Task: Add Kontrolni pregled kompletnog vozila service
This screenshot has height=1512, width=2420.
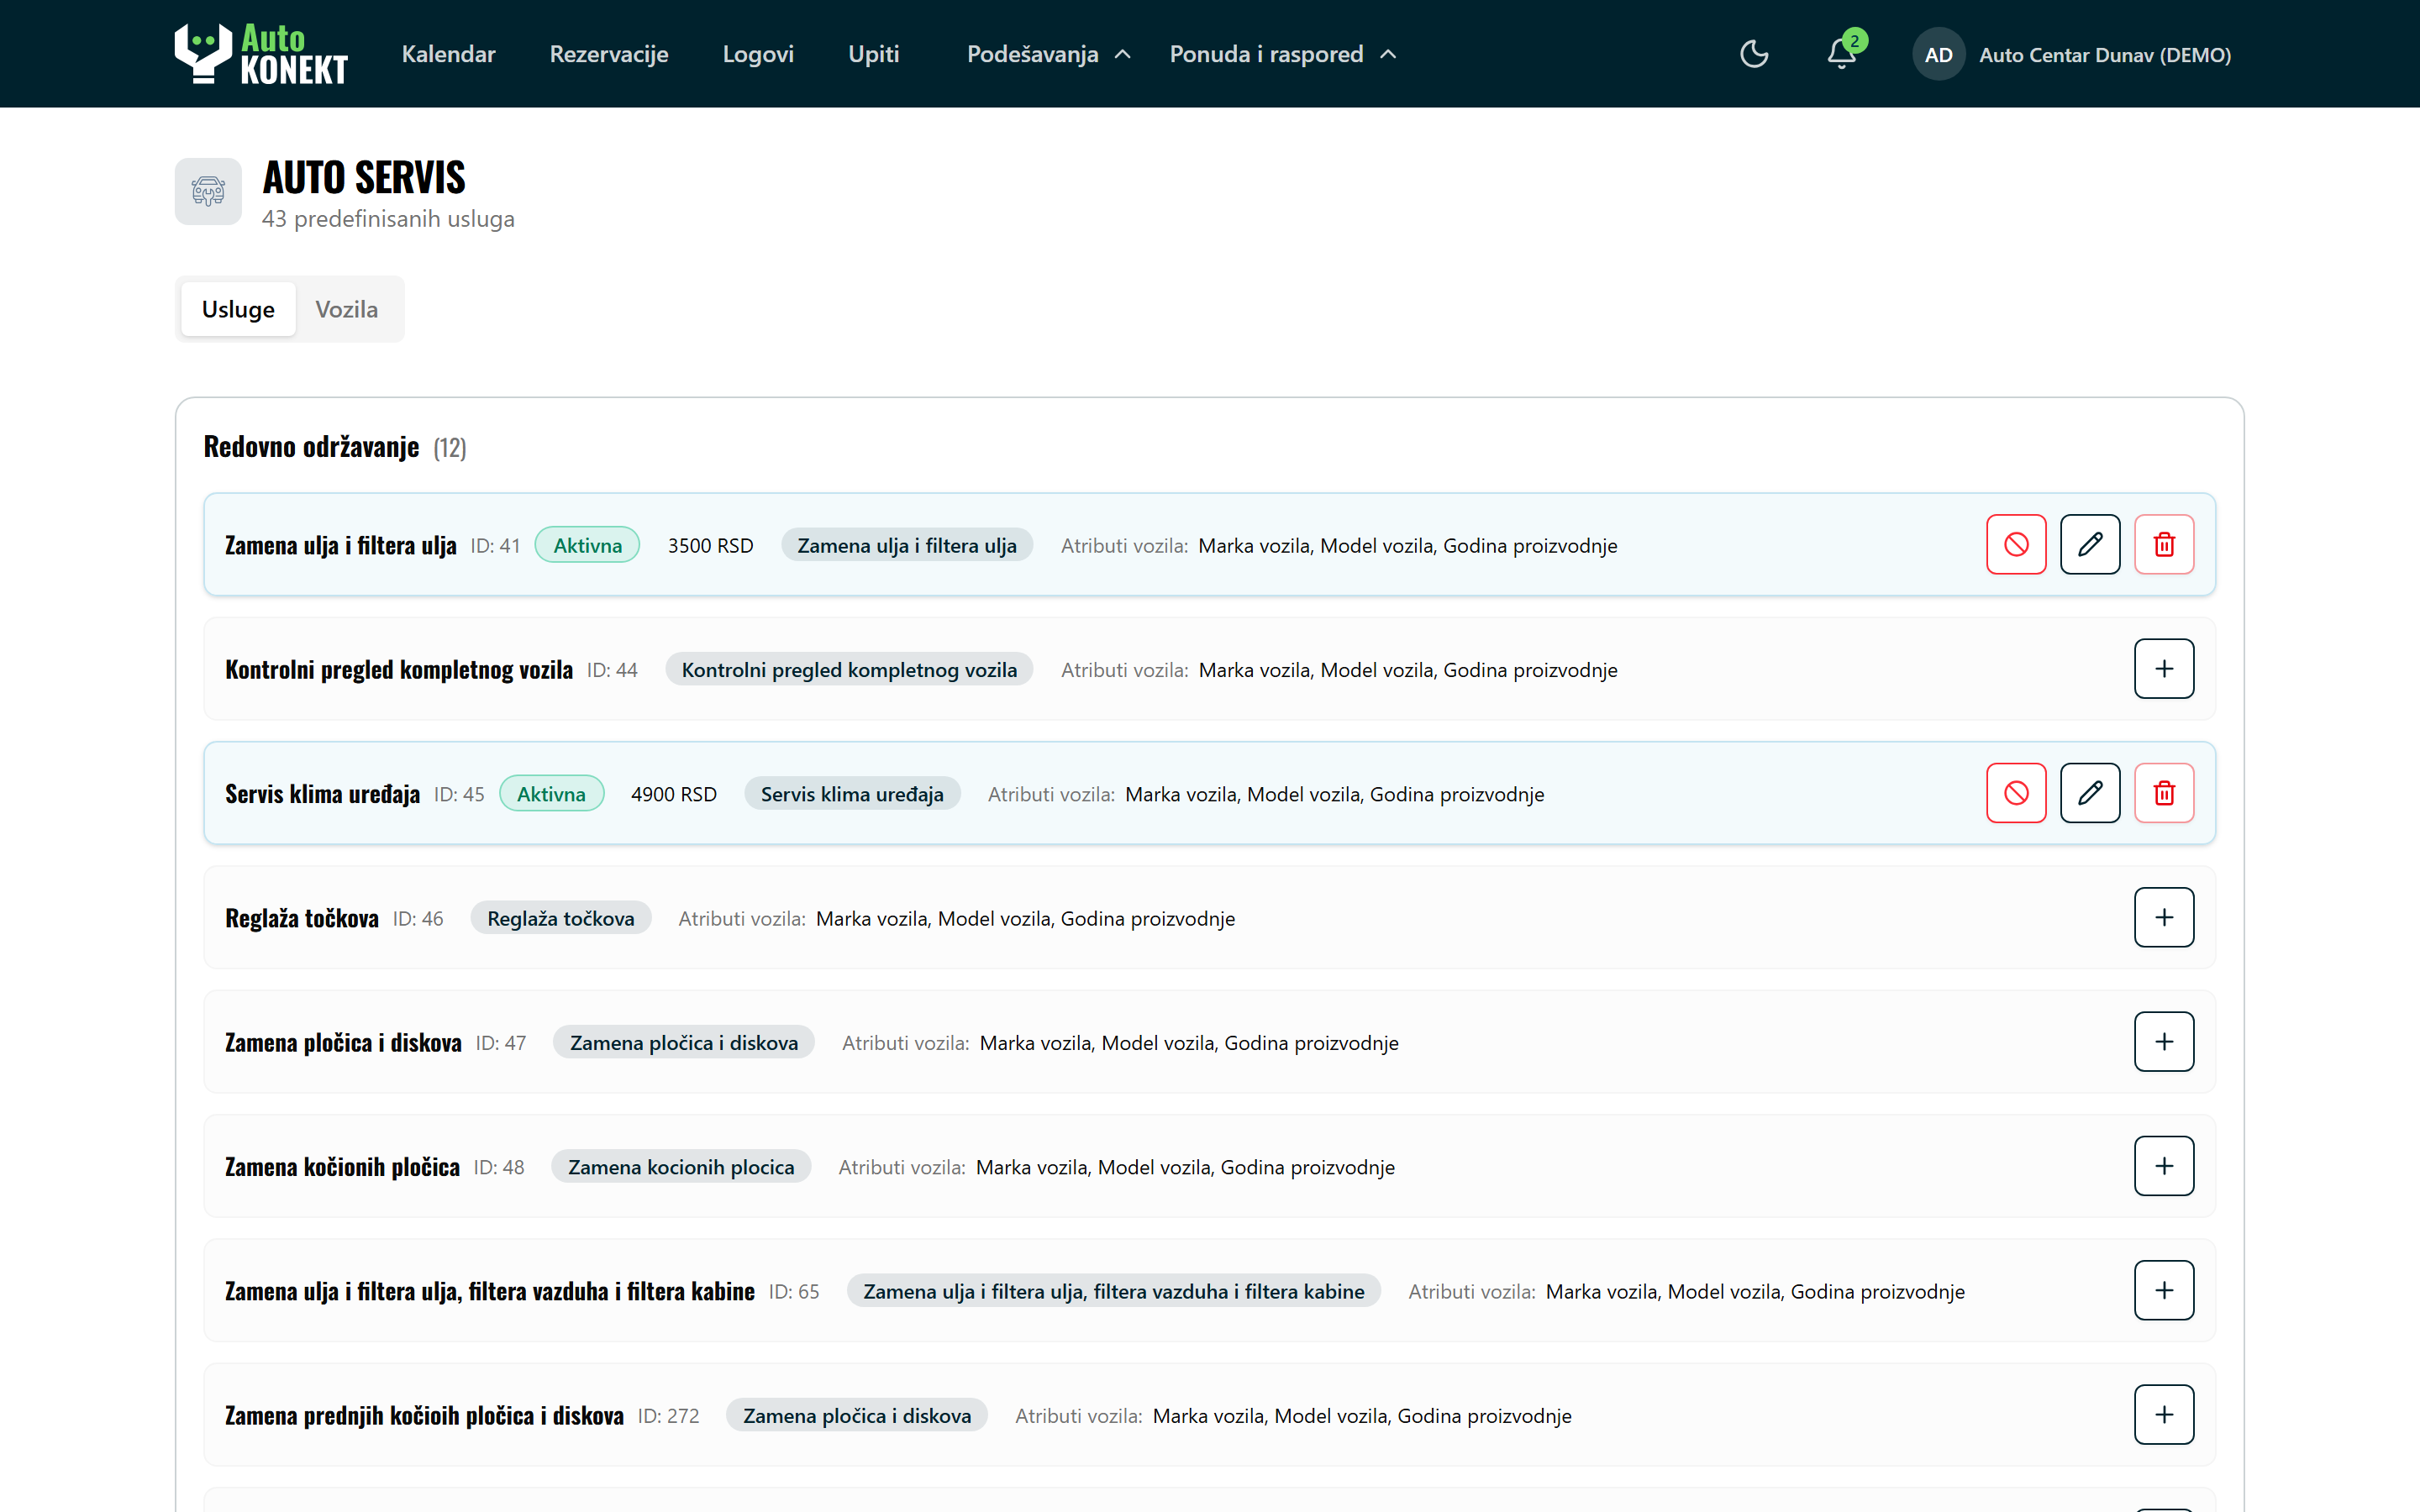Action: point(2164,669)
